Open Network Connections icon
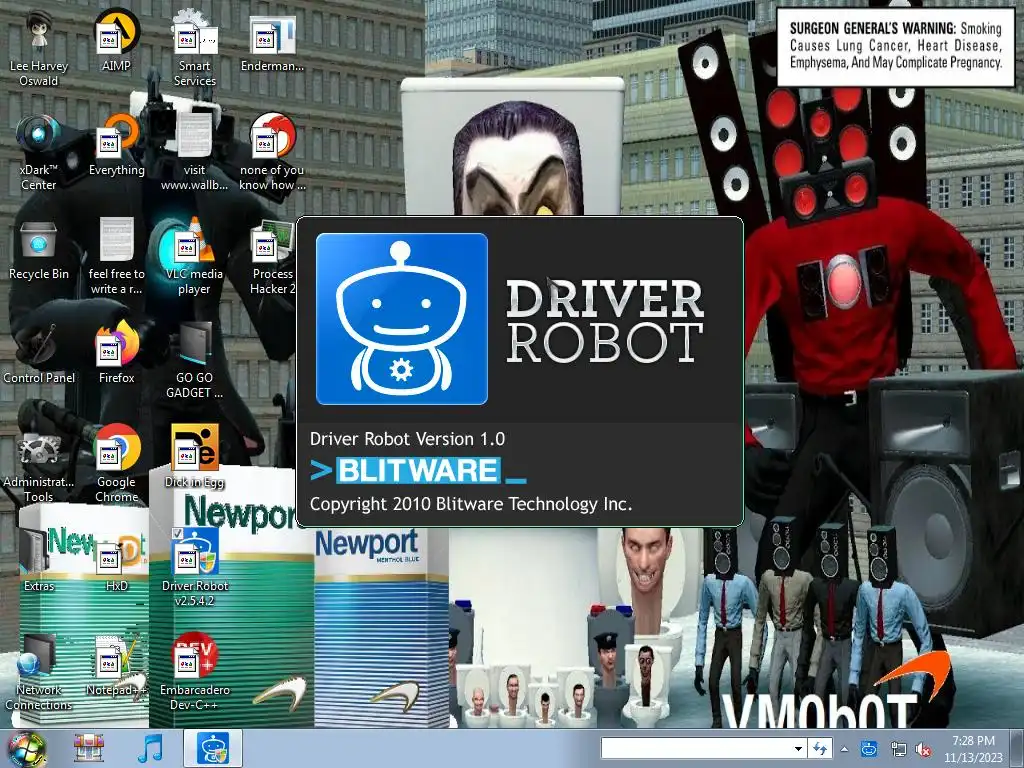Image resolution: width=1024 pixels, height=768 pixels. tap(39, 672)
